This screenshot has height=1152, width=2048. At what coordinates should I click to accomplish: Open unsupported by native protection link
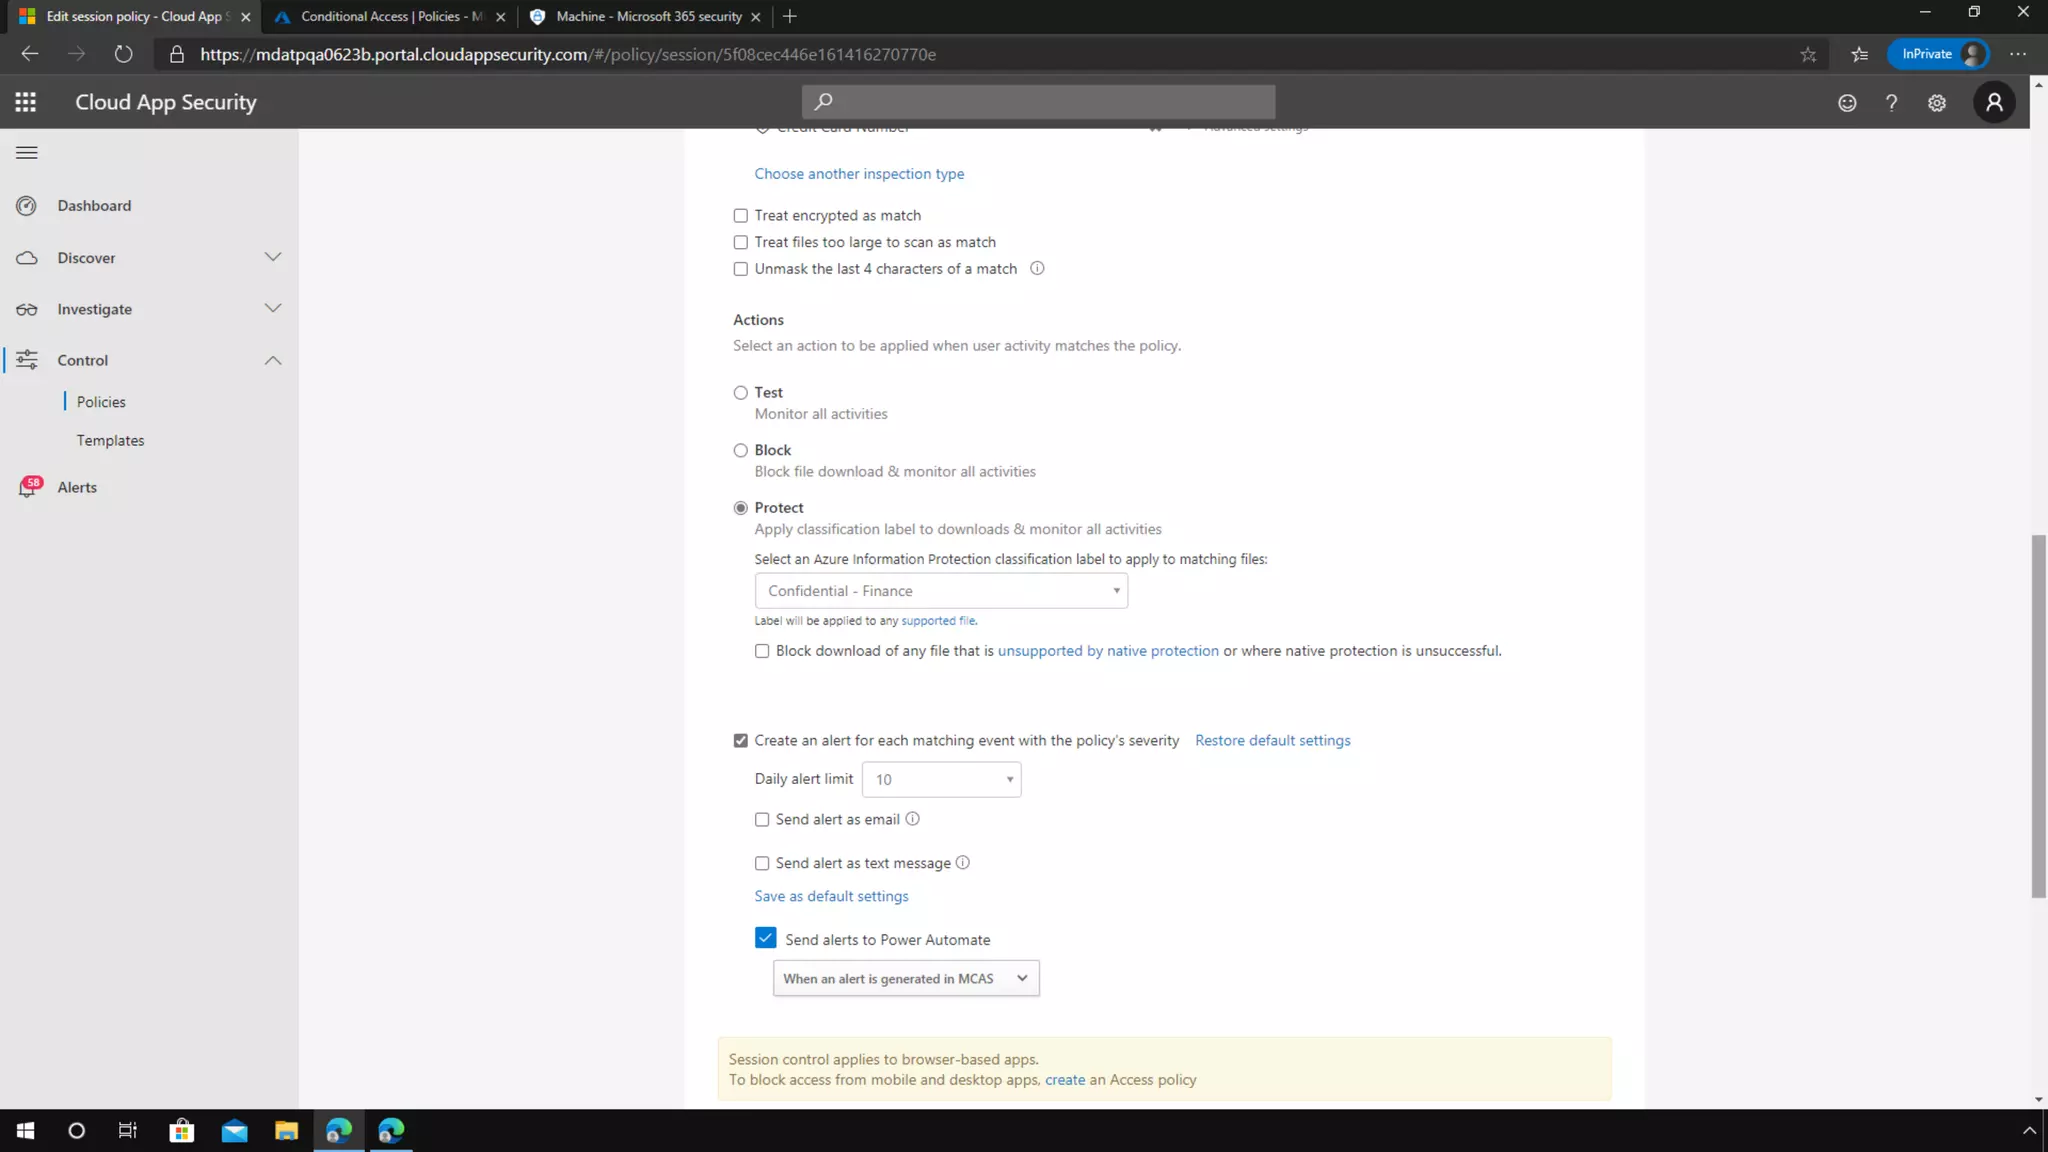click(x=1108, y=651)
